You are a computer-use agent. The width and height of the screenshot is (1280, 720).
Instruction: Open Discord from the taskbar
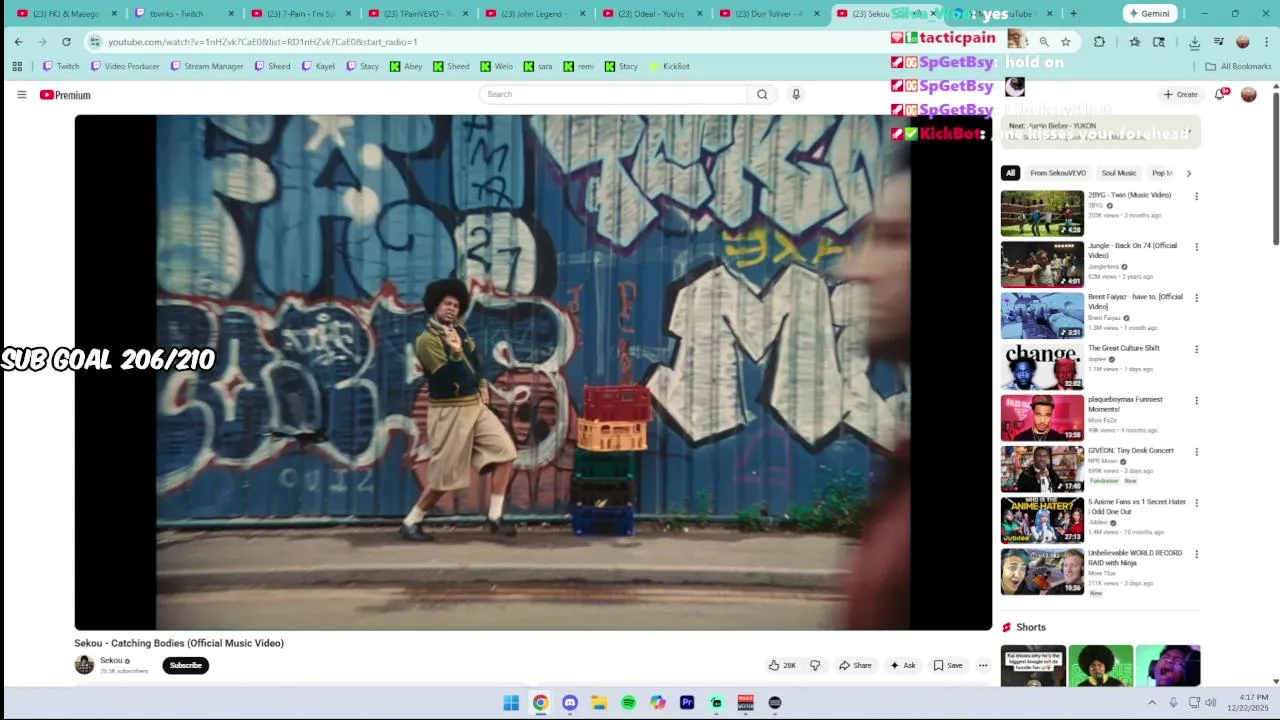(x=570, y=703)
